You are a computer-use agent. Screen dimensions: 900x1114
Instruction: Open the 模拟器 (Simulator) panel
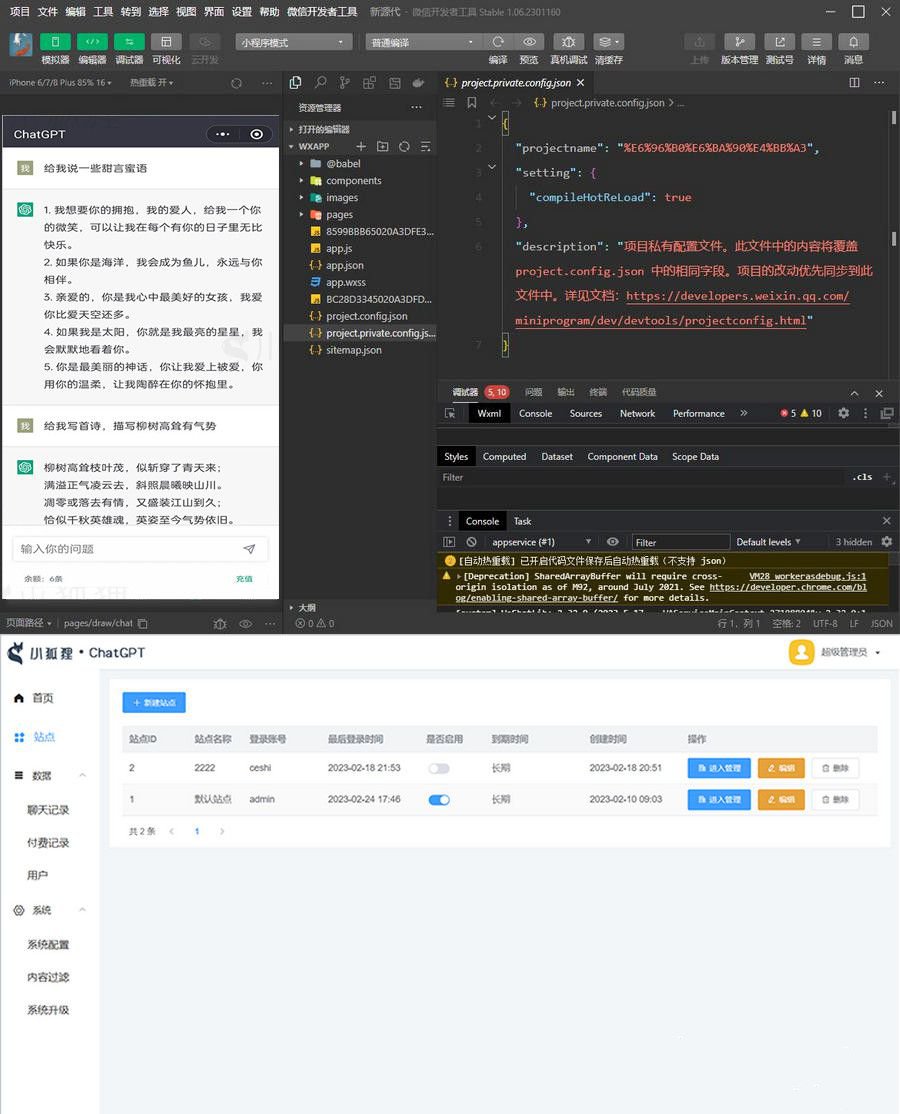[55, 41]
